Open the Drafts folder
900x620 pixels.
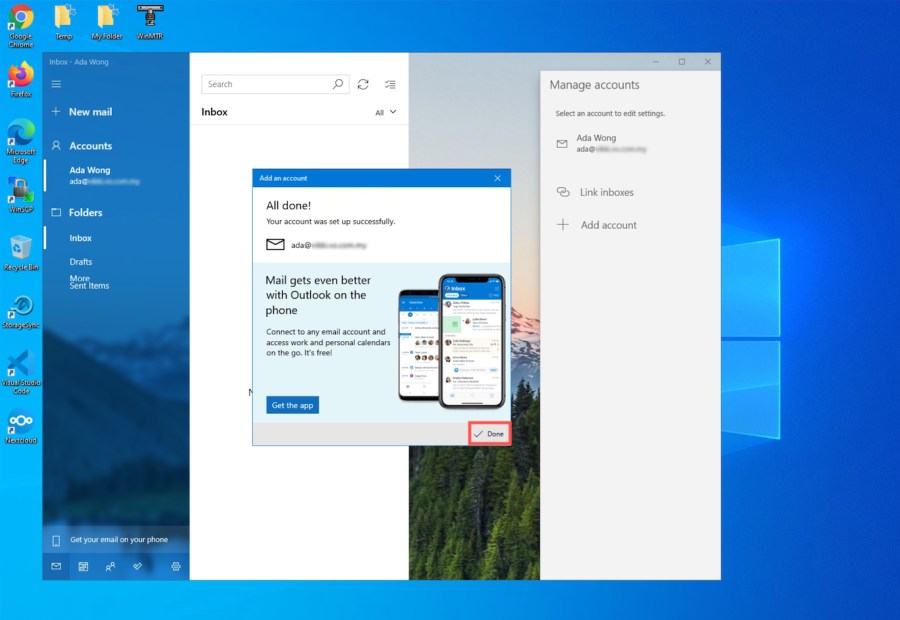81,262
